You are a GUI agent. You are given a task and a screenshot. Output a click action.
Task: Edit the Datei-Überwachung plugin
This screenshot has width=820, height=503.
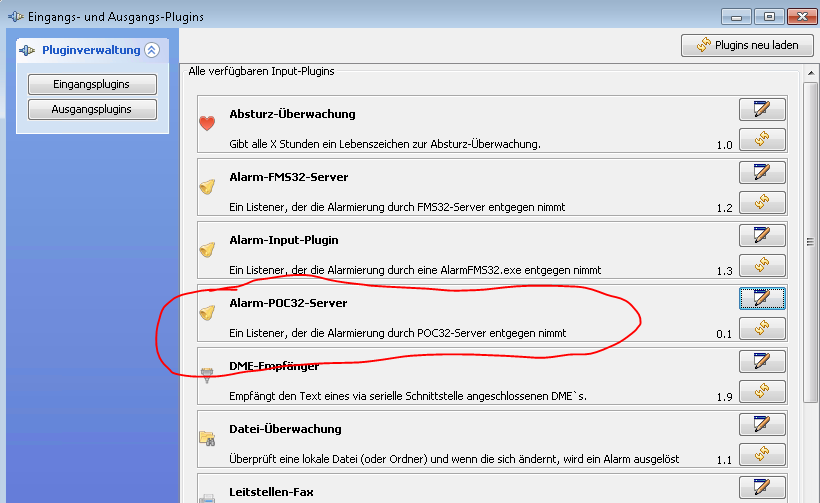coord(762,424)
